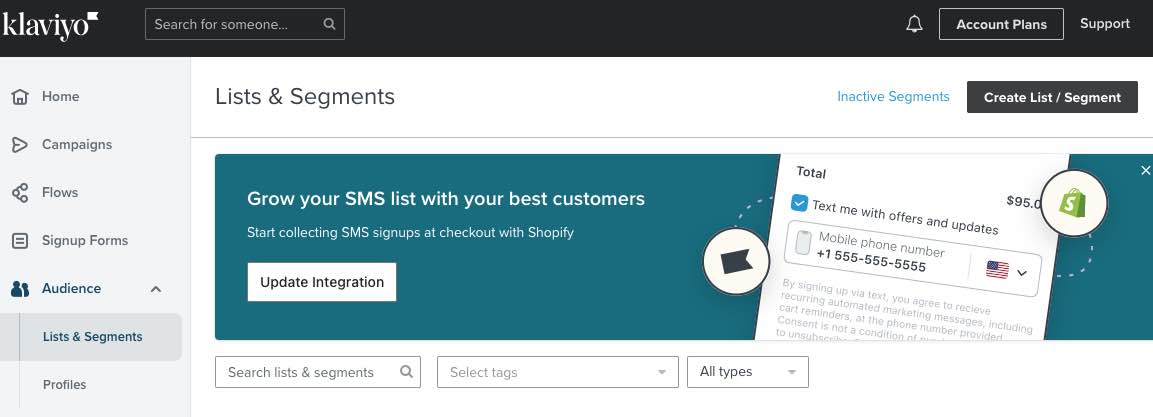Toggle the "Text me with offers" checkbox
This screenshot has height=417, width=1153.
[799, 203]
